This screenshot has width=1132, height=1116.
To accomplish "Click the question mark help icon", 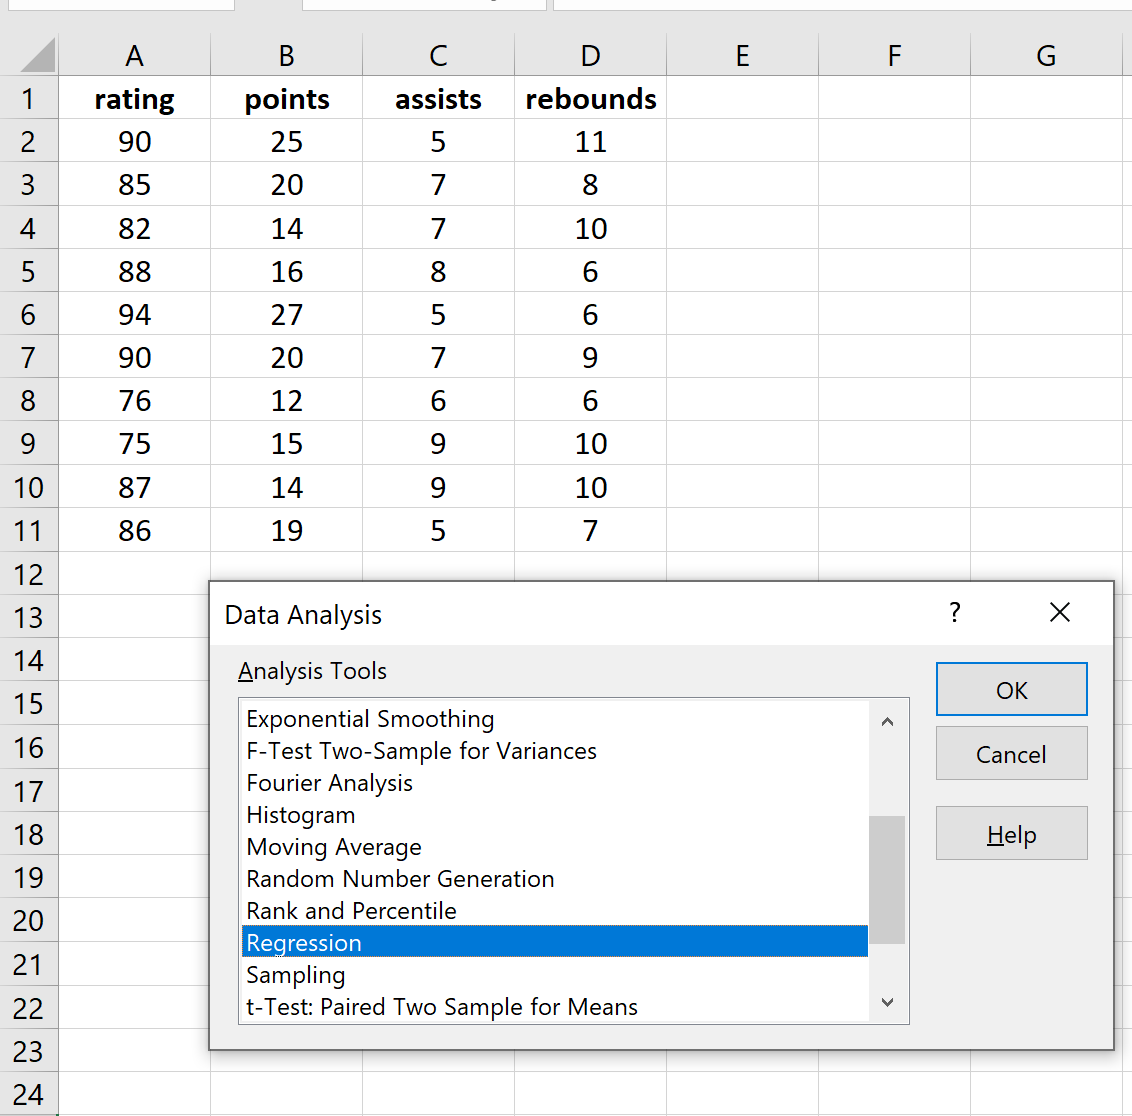I will click(x=955, y=613).
